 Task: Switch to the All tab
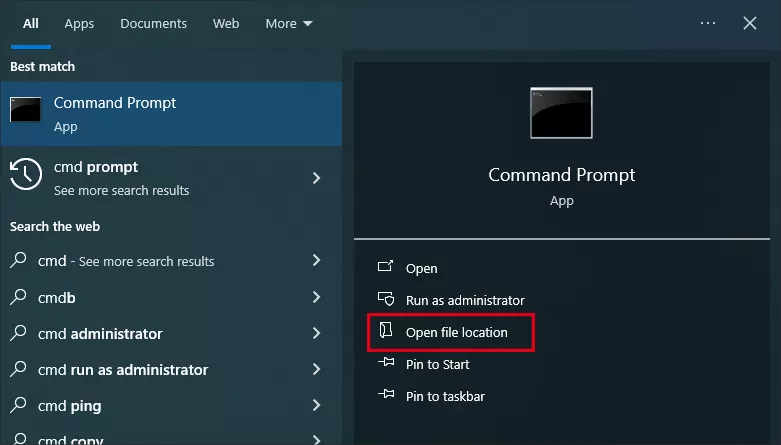(30, 23)
